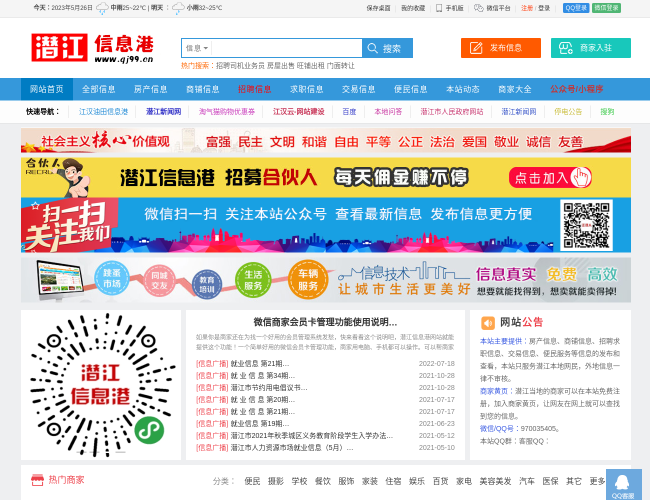Filter merchants by 美容美发 category

495,481
